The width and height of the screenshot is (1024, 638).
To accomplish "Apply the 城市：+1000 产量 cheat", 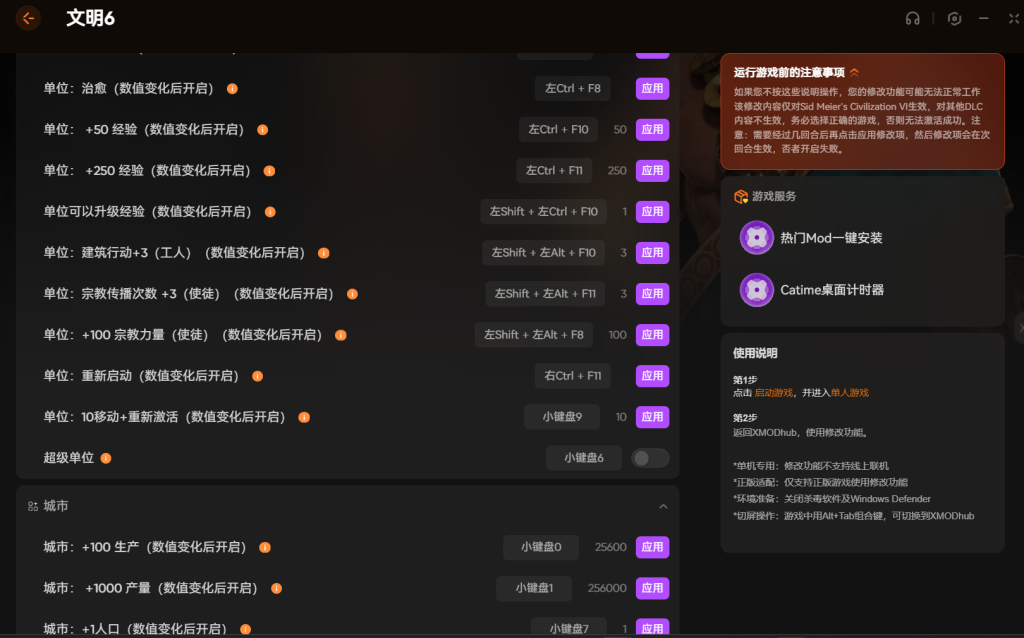I will pyautogui.click(x=652, y=589).
